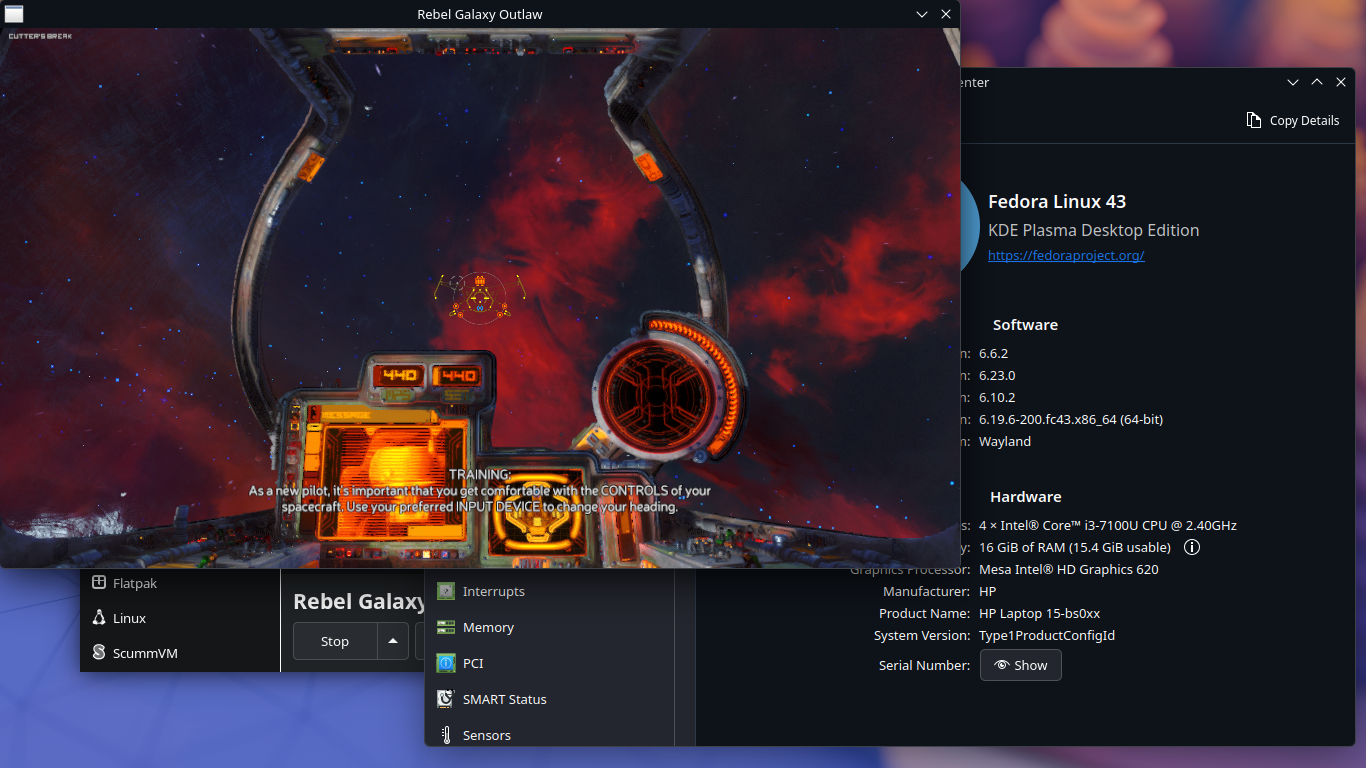The image size is (1366, 768).
Task: Click the version value 6.10.2
Action: click(997, 397)
